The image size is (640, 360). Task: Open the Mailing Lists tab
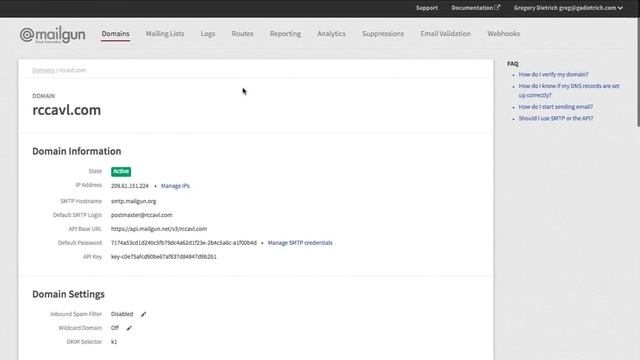165,34
